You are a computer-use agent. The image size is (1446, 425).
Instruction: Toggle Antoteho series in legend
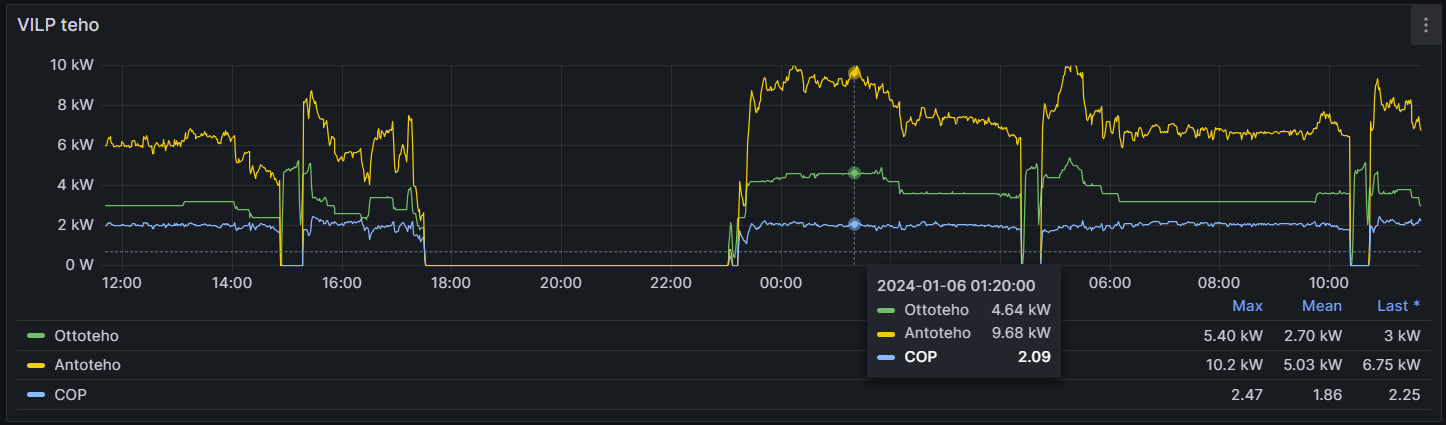click(87, 365)
